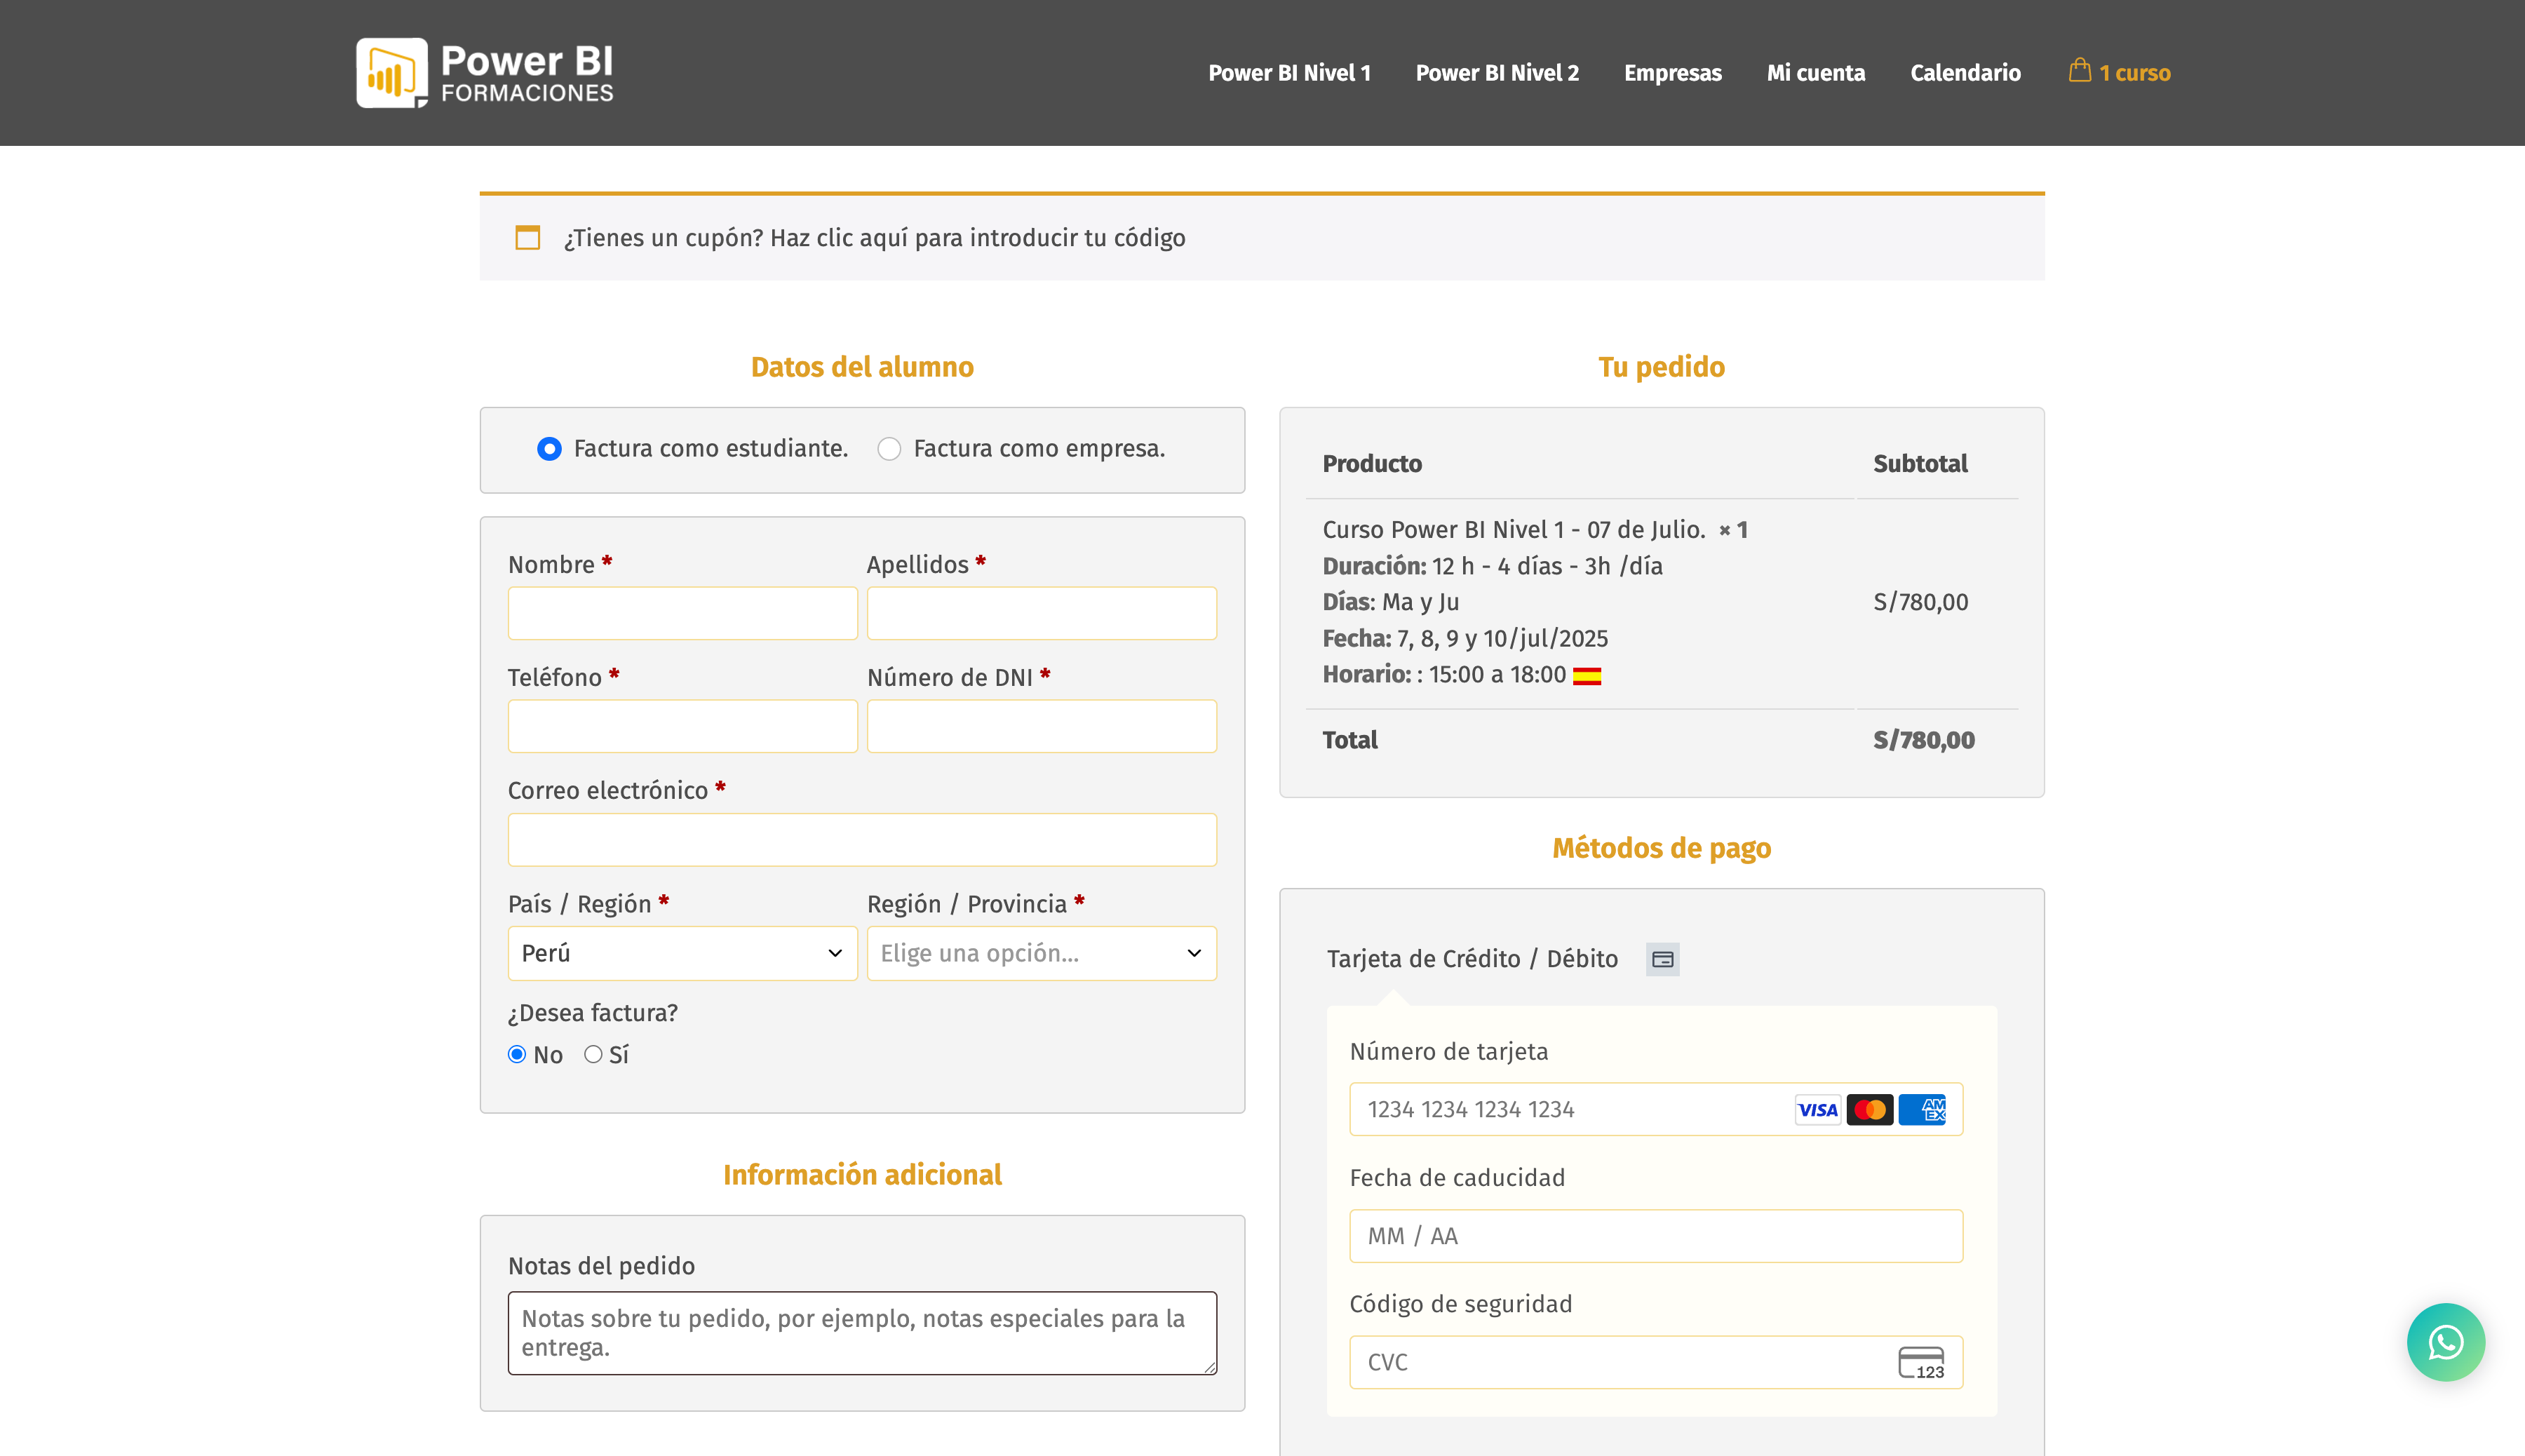
Task: Open Mi cuenta menu item
Action: [x=1815, y=73]
